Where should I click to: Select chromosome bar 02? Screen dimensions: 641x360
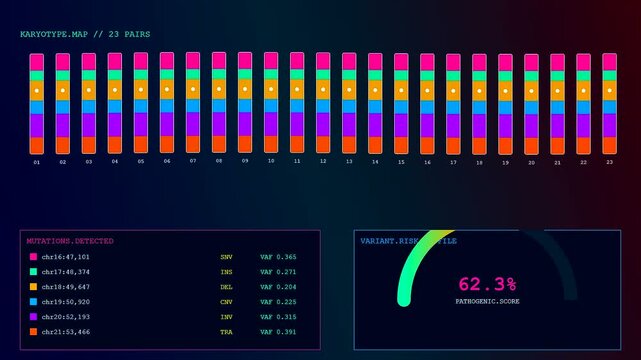pos(63,104)
